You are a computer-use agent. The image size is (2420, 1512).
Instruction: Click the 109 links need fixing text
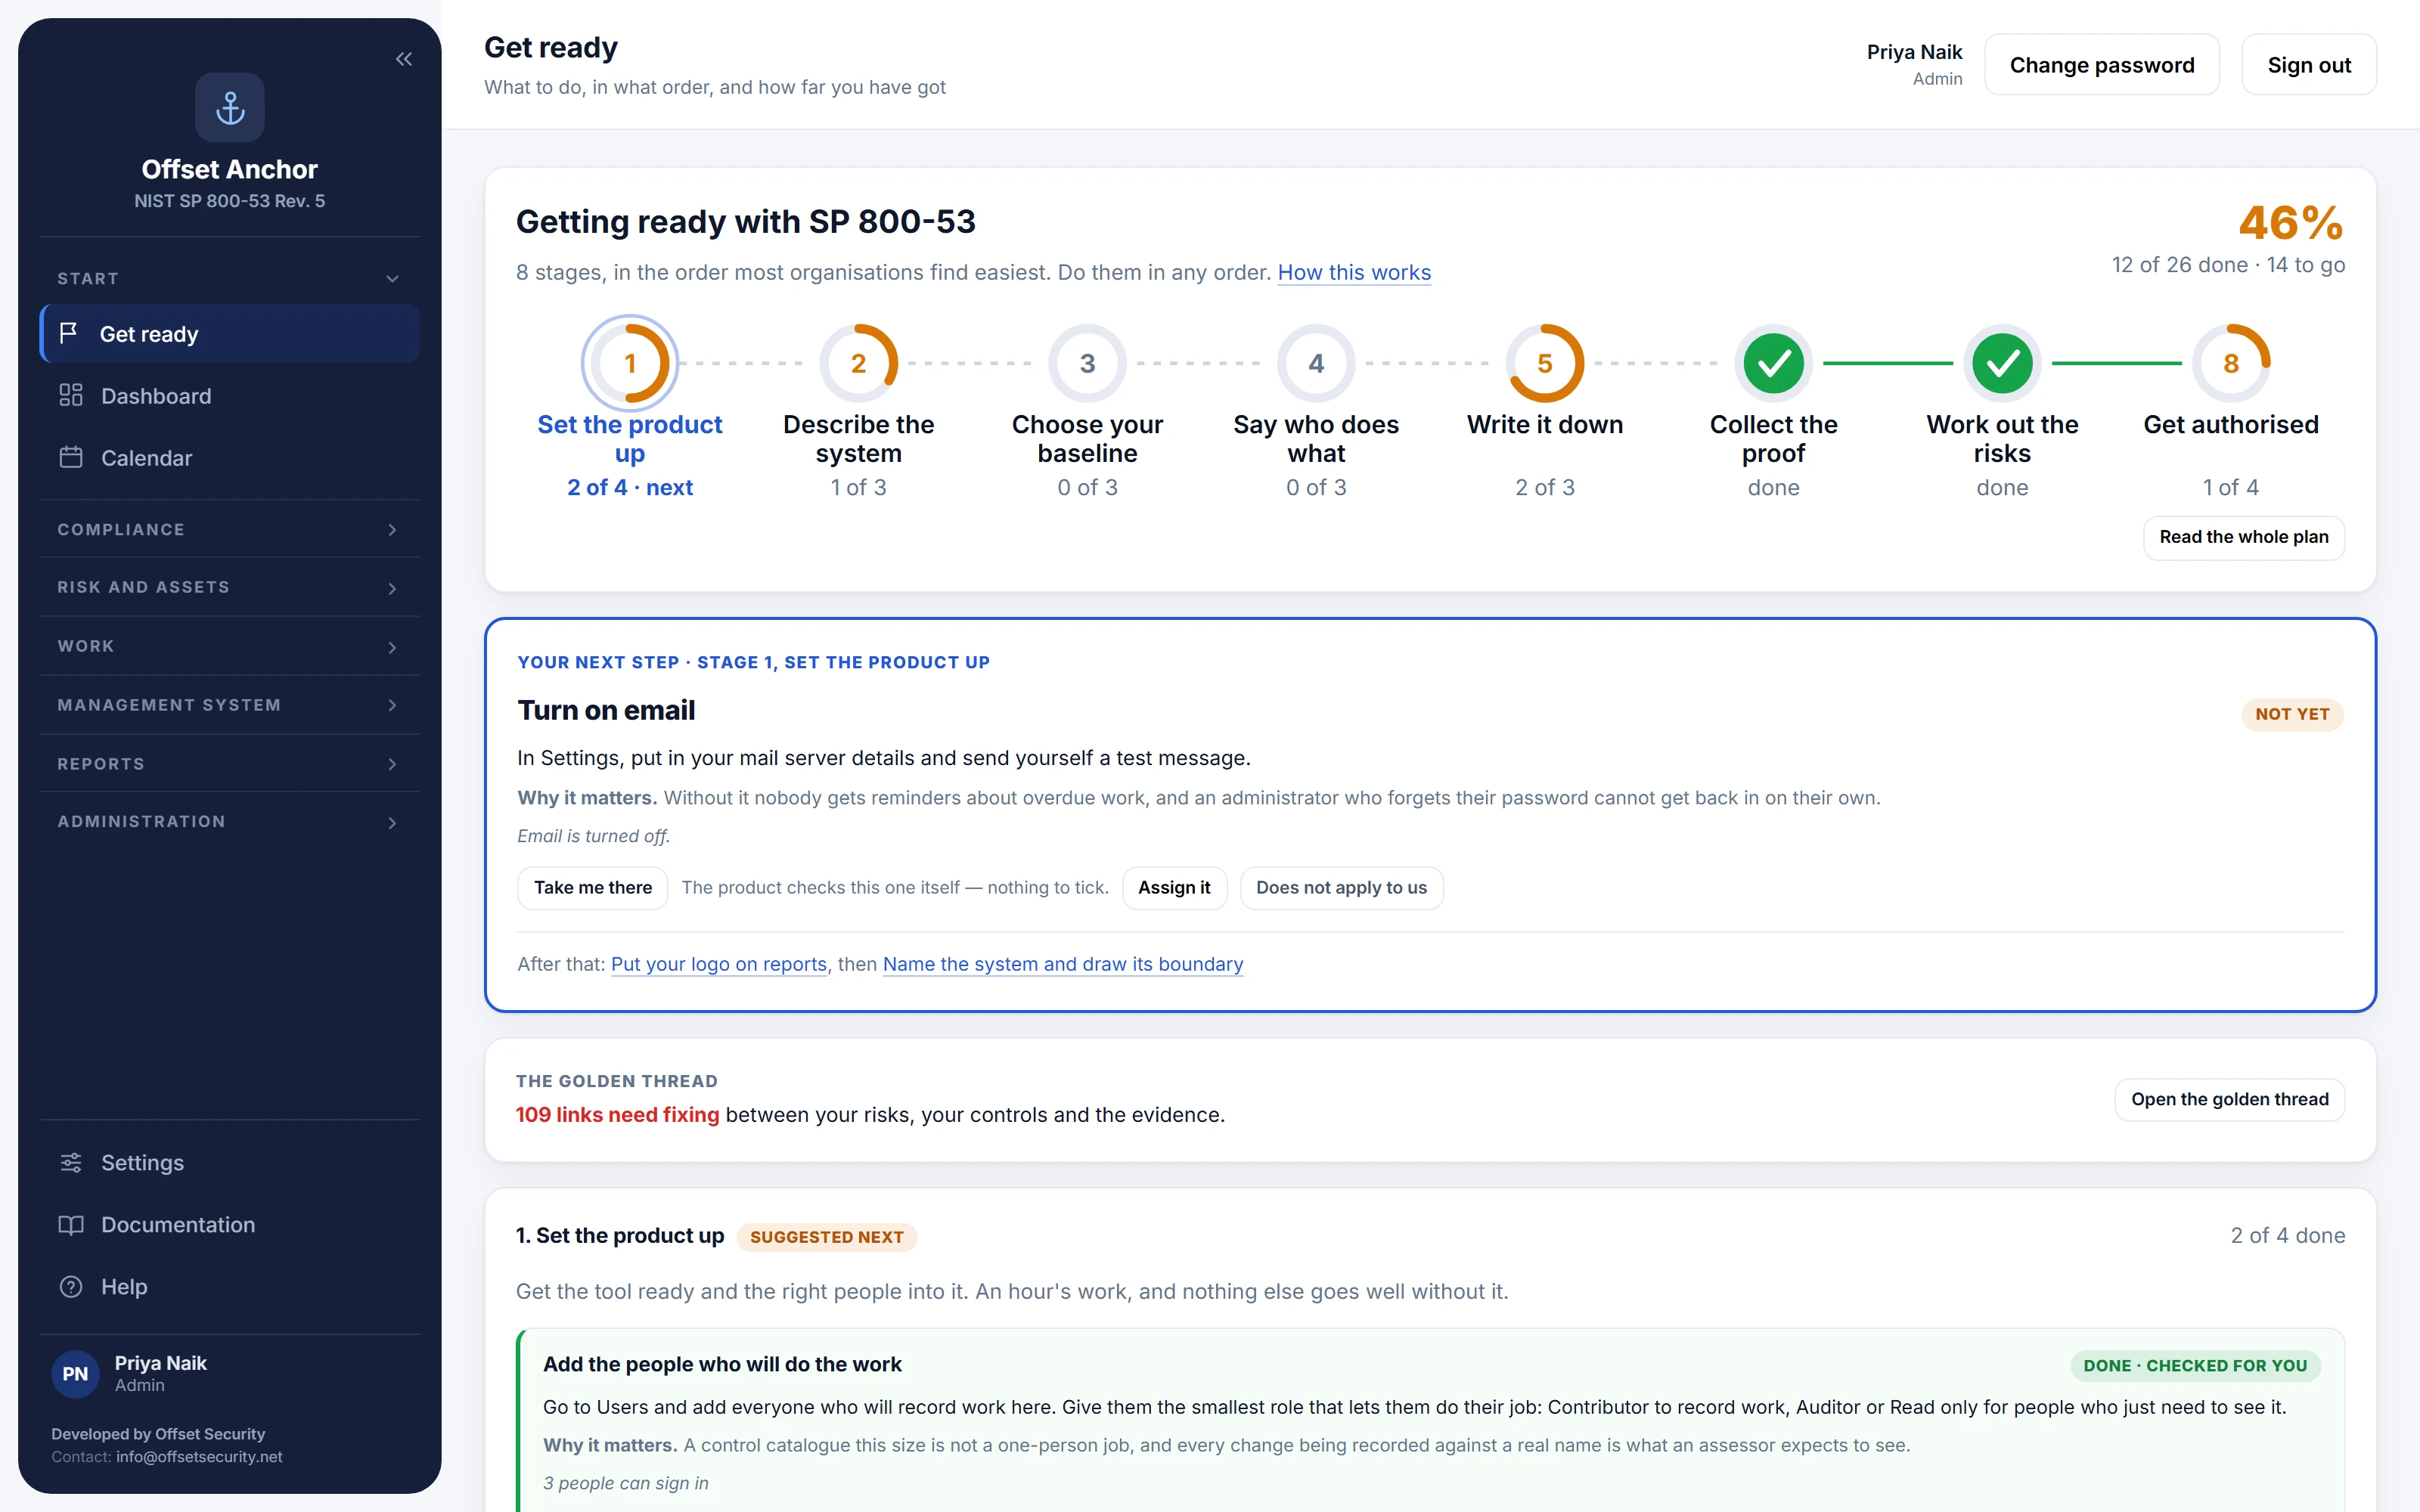(617, 1115)
